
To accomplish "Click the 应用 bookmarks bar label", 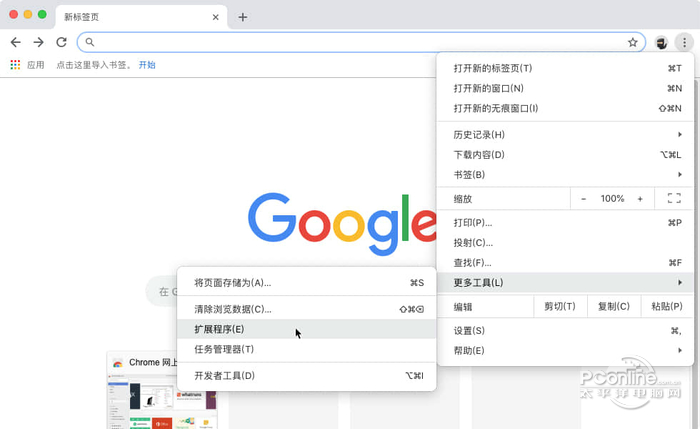I will pos(36,65).
